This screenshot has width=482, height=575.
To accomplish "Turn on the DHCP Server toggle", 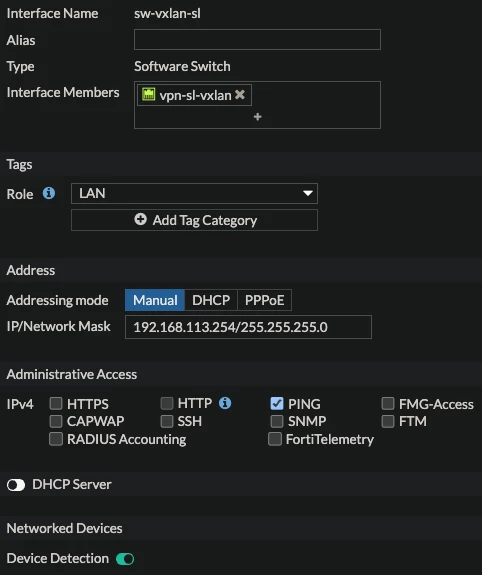I will point(16,485).
